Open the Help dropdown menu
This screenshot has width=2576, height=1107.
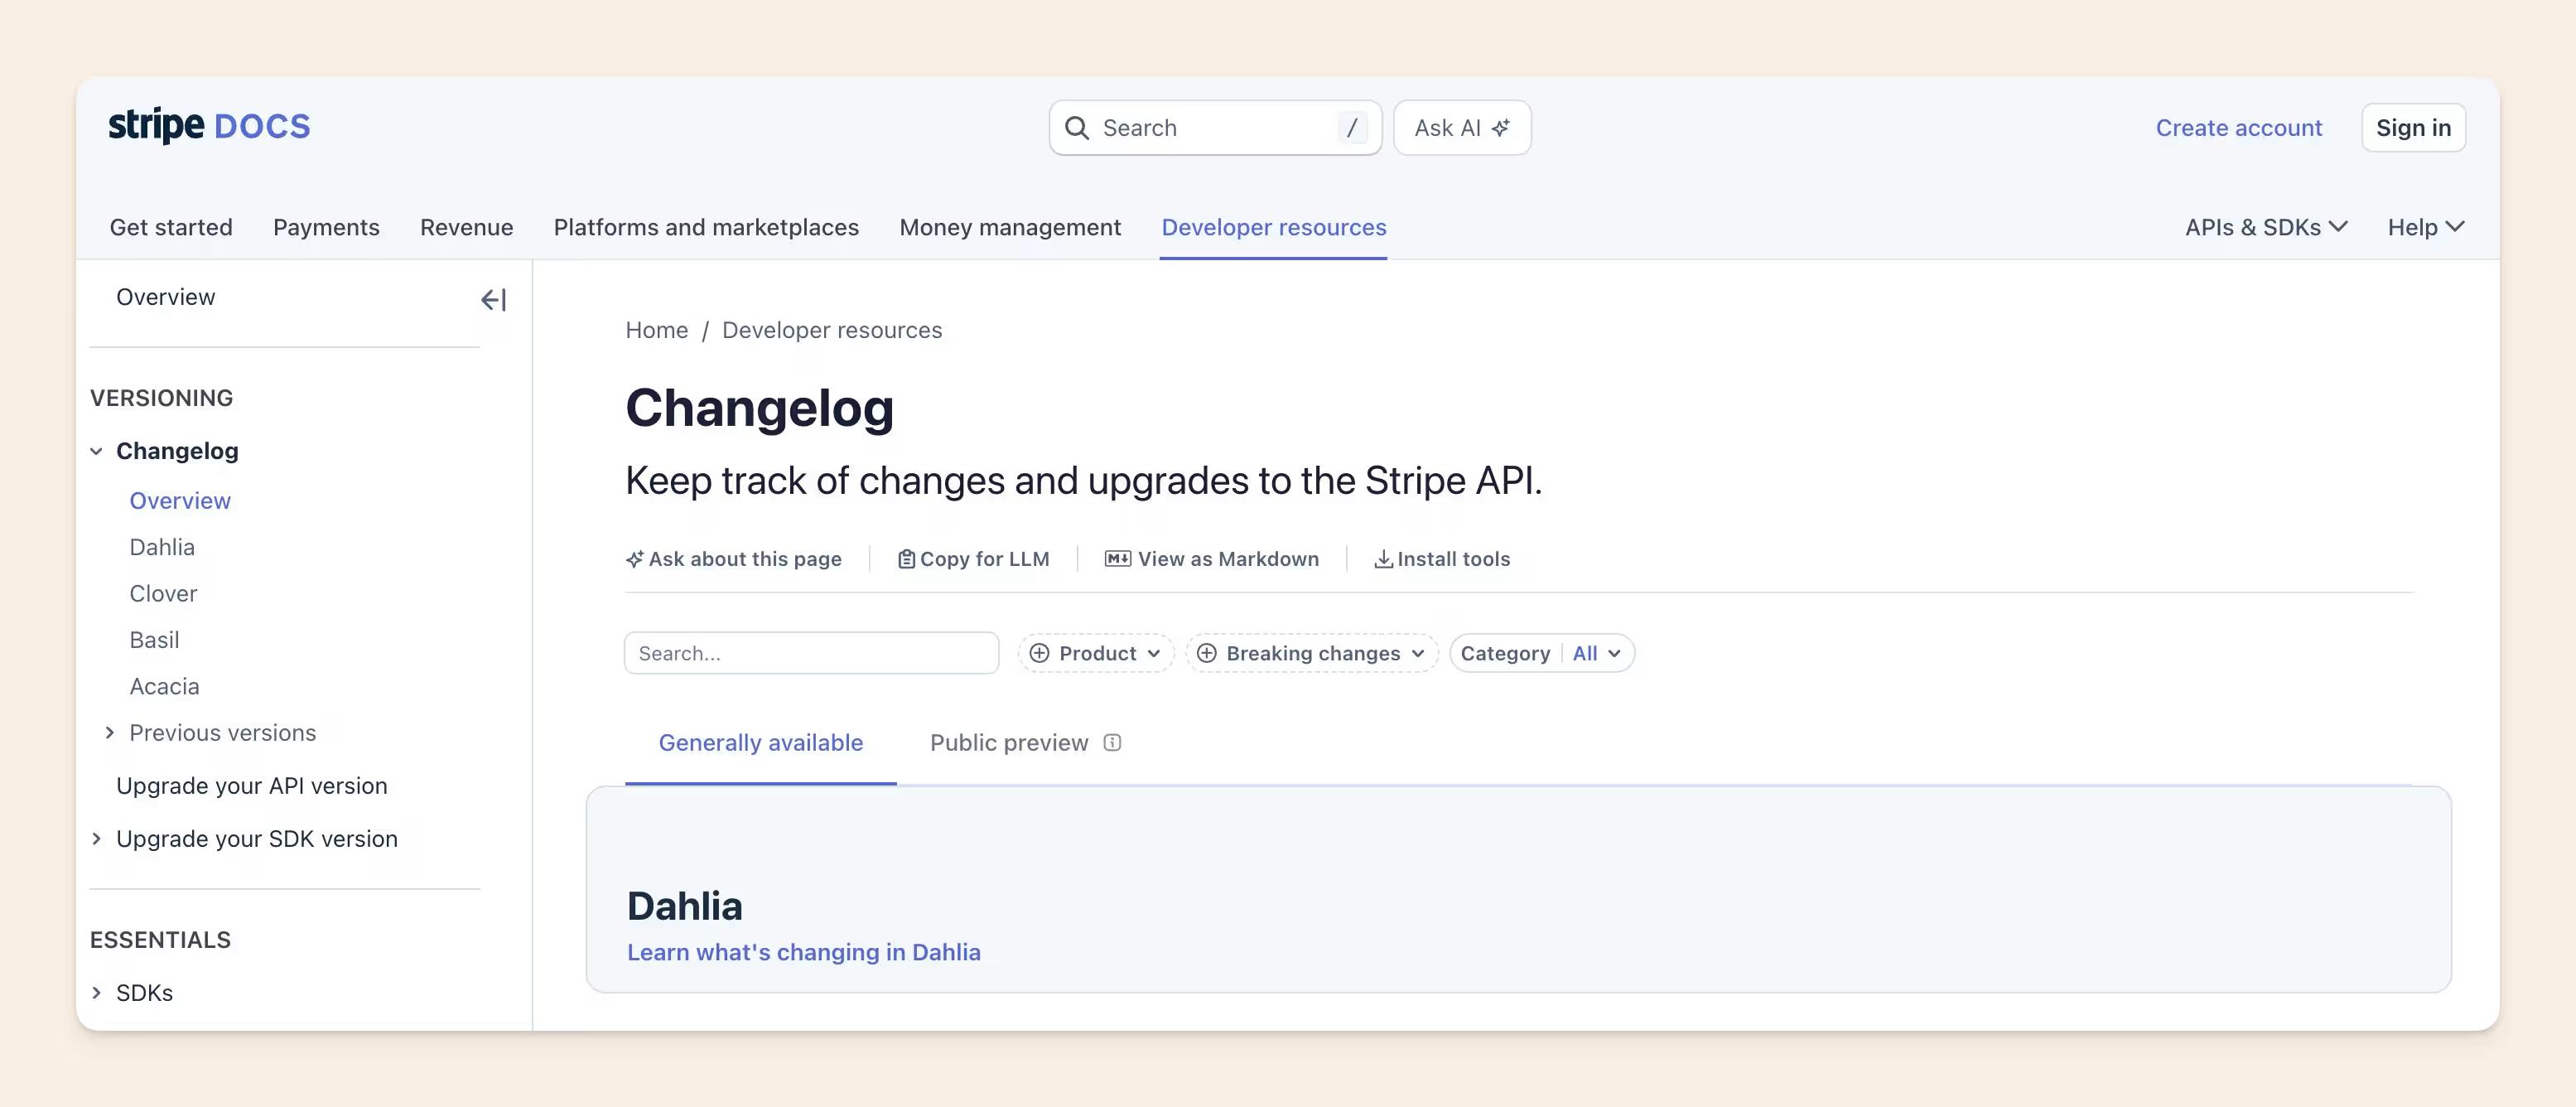(2426, 227)
